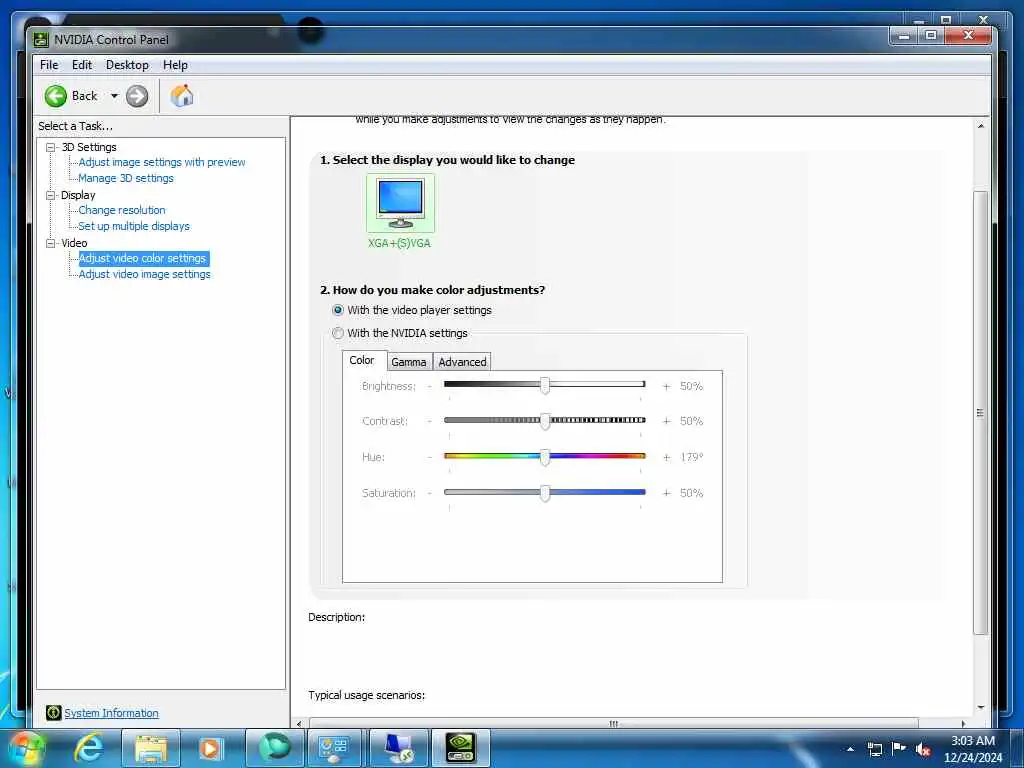
Task: Open the Control Panel taskbar icon
Action: 334,748
